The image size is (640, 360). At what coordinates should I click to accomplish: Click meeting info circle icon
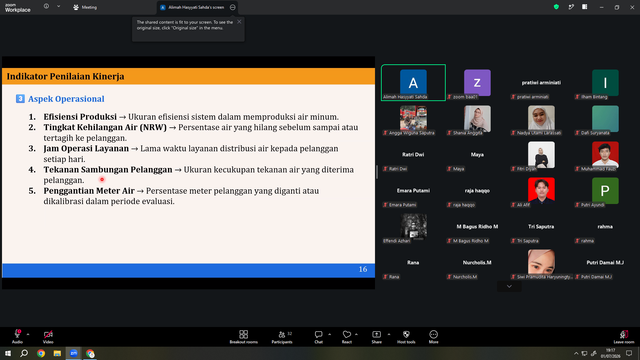(46, 7)
